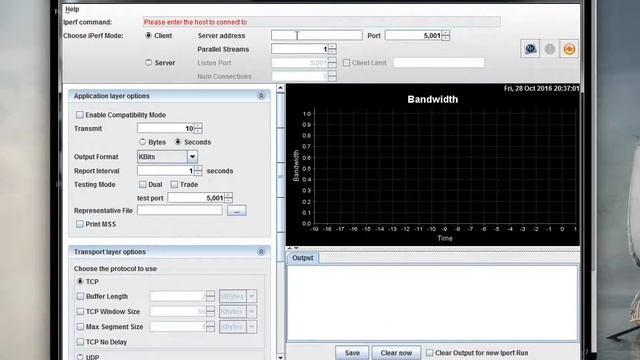Open the Output Format KBits dropdown
This screenshot has width=640, height=360.
coord(192,157)
